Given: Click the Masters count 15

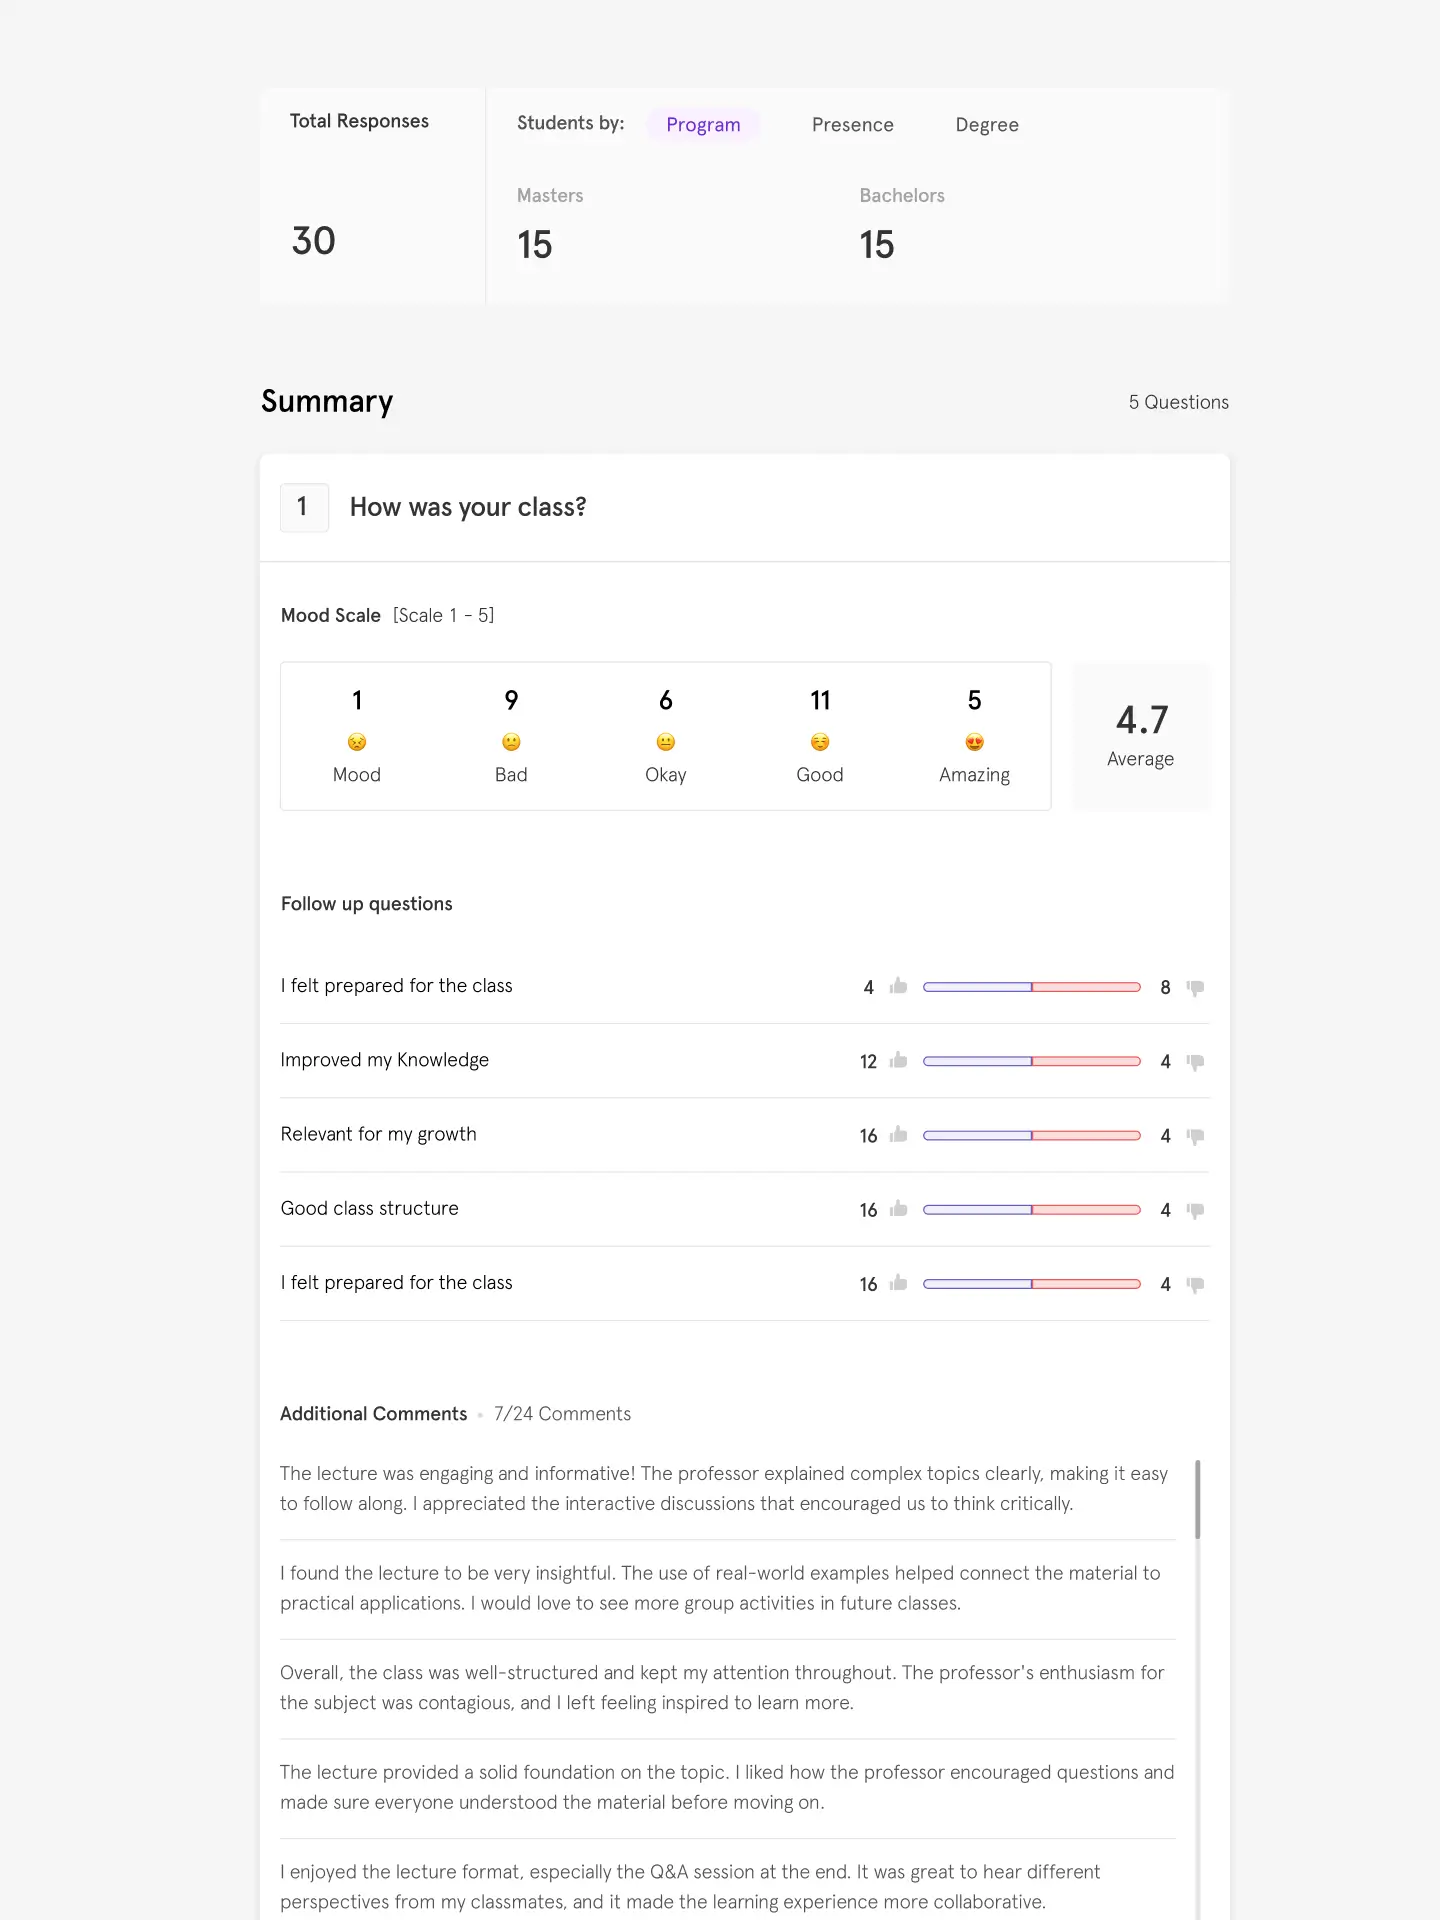Looking at the screenshot, I should pyautogui.click(x=535, y=245).
